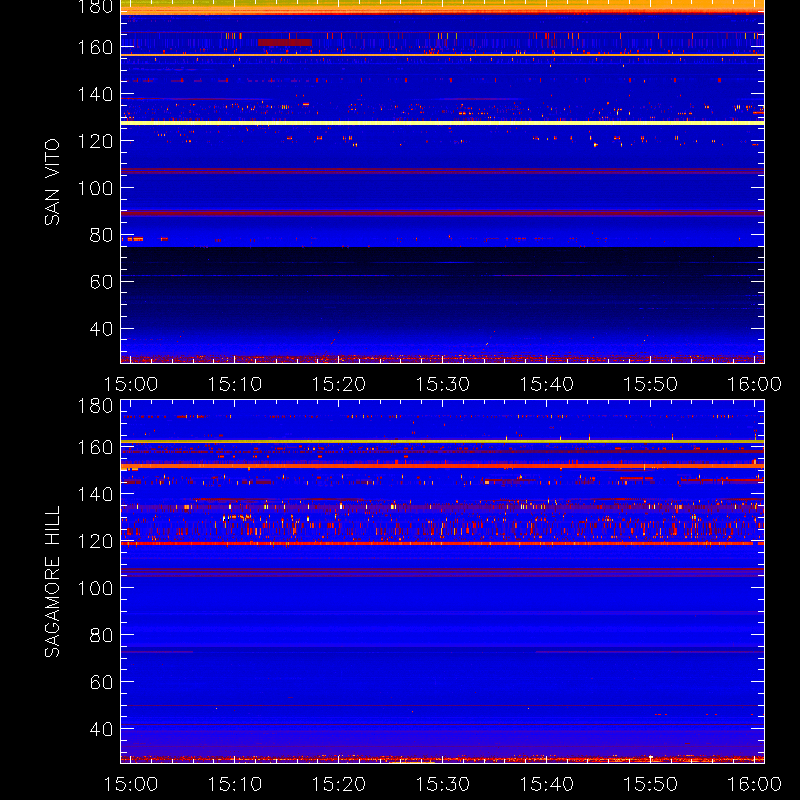Click 15:30 time label under SAN VITO plot

(442, 384)
